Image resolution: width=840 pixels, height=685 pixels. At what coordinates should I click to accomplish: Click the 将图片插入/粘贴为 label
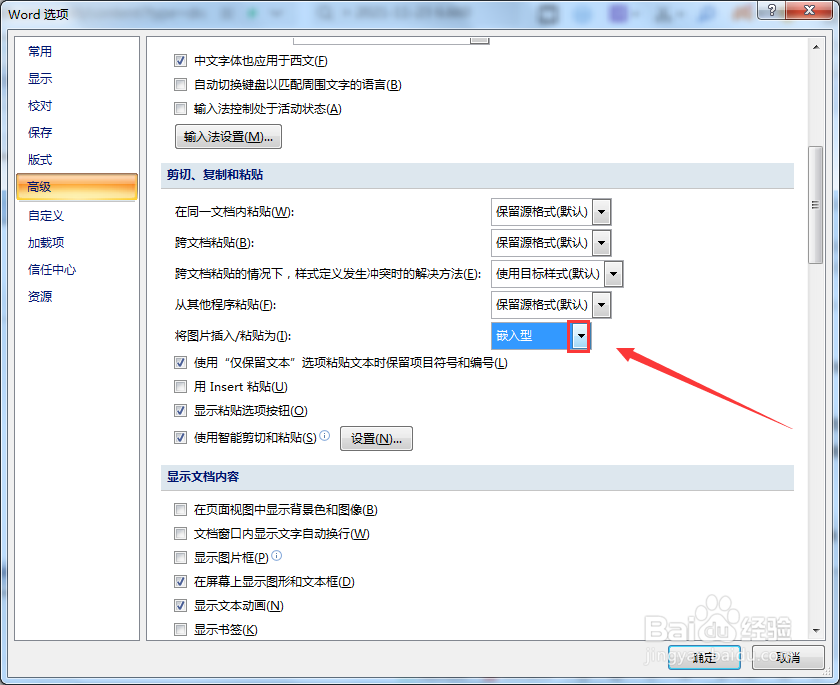pos(233,336)
